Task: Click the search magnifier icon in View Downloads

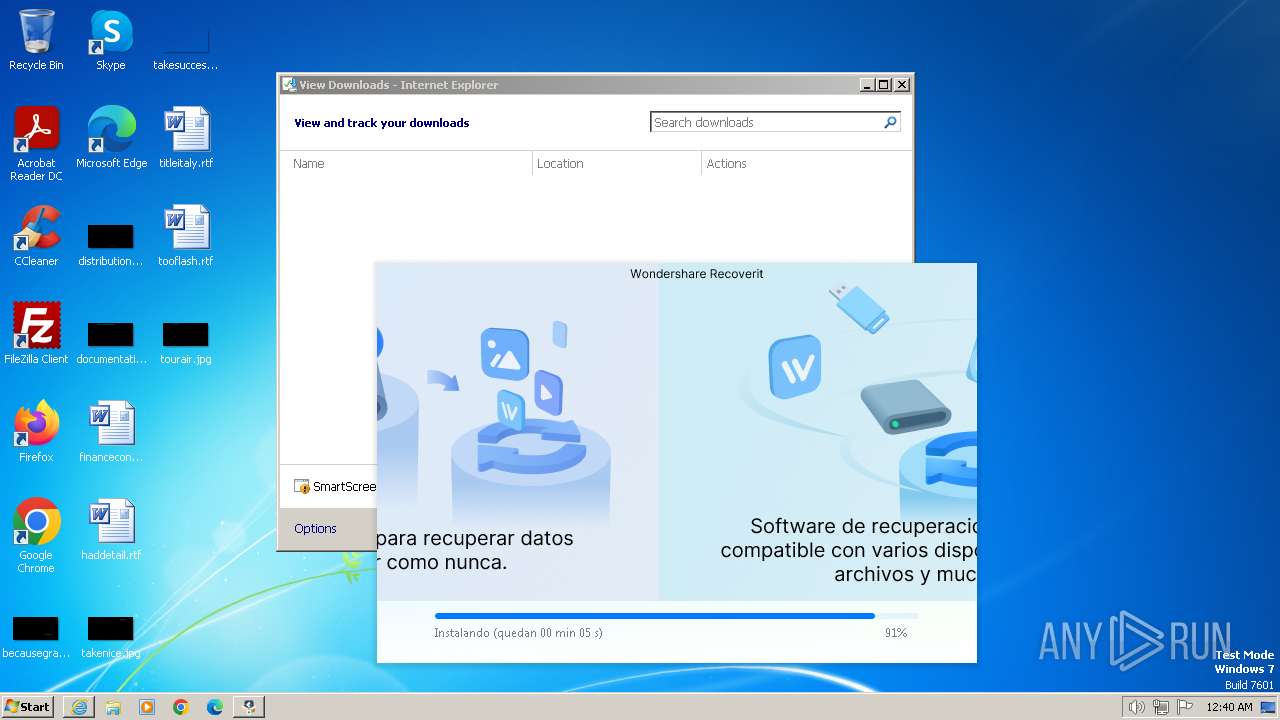Action: (890, 122)
